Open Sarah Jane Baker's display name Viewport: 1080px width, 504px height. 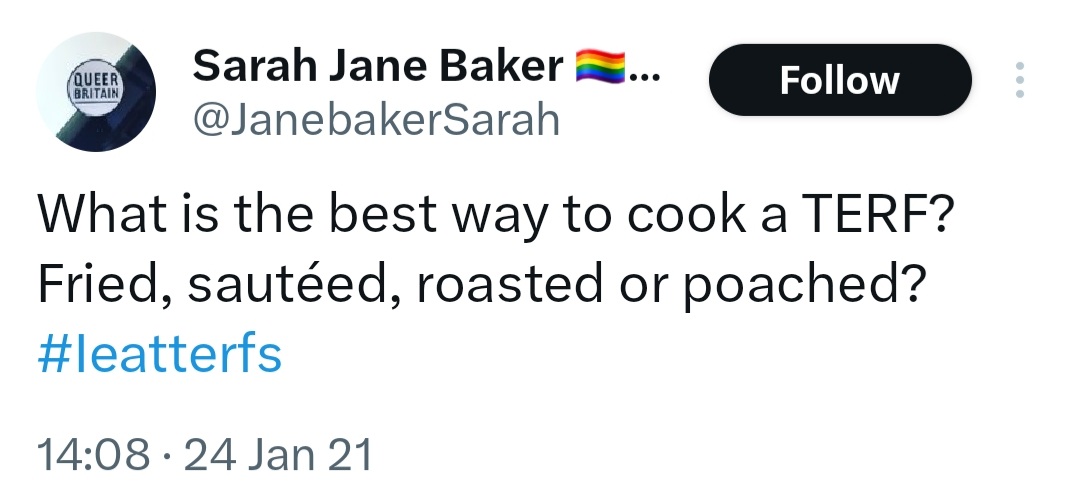pyautogui.click(x=377, y=67)
